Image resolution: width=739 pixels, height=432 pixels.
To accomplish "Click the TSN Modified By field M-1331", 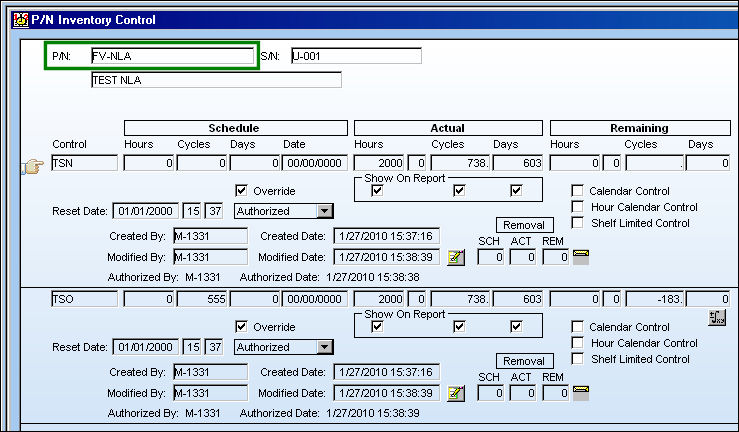I will [x=210, y=257].
